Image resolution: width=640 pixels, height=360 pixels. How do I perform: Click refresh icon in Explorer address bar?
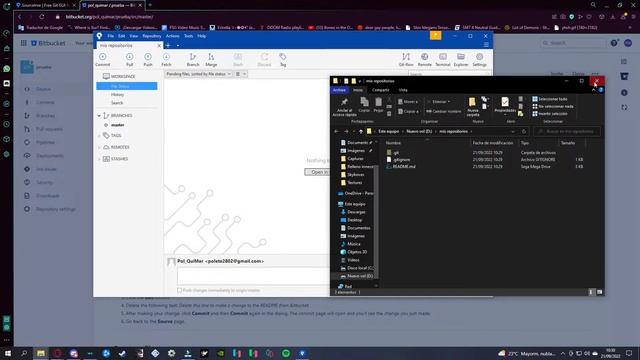(x=524, y=131)
